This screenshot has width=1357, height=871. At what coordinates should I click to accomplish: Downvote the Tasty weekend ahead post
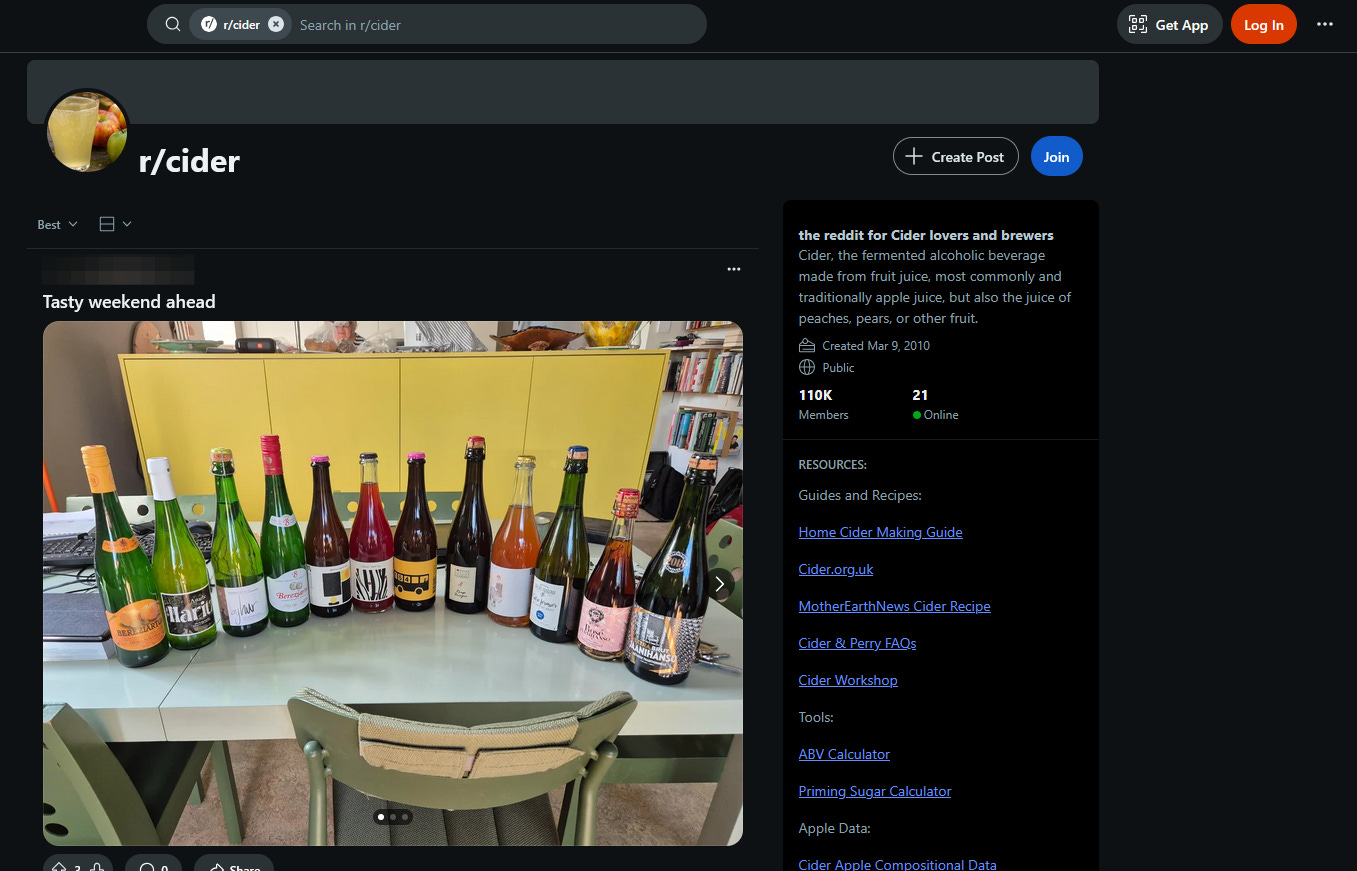(97, 866)
